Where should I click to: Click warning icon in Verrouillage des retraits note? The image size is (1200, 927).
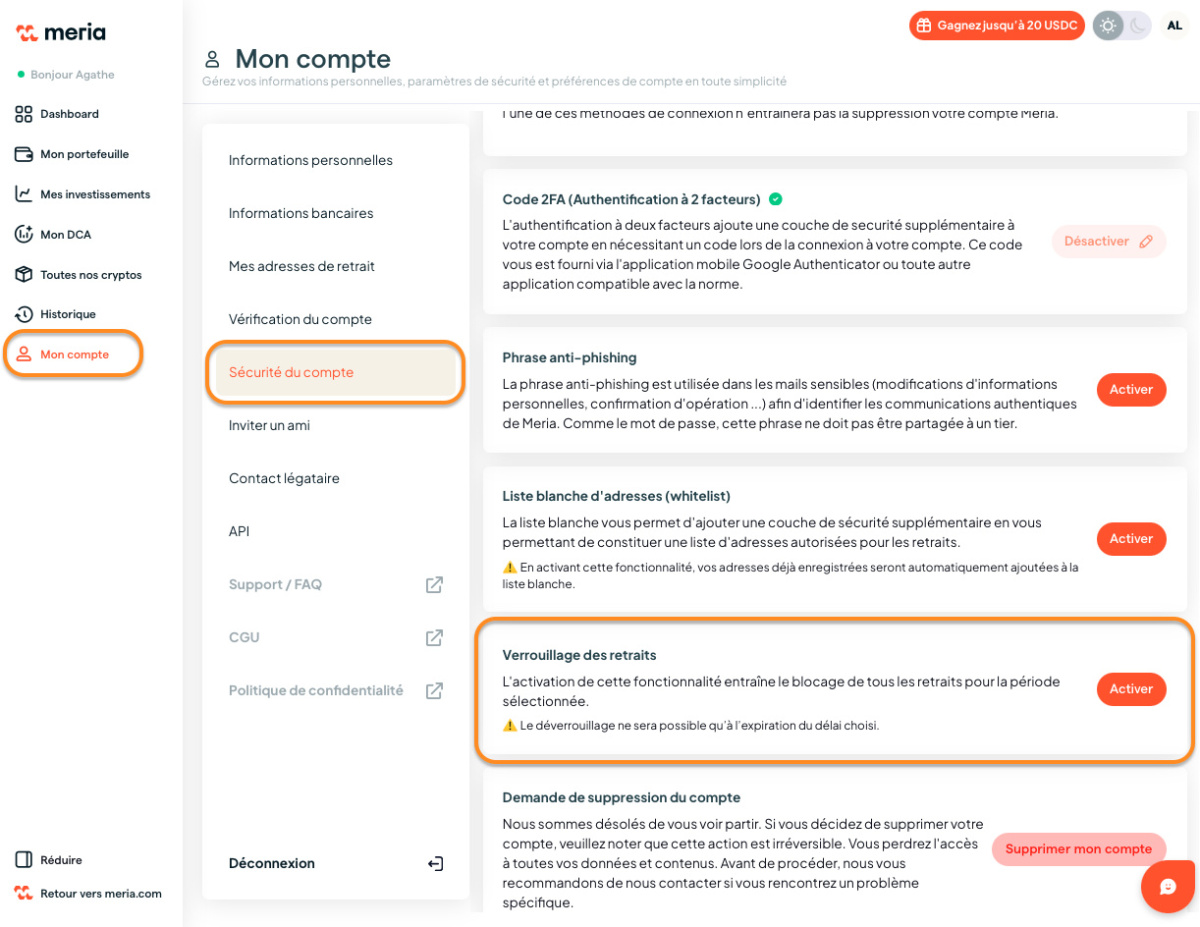(509, 725)
